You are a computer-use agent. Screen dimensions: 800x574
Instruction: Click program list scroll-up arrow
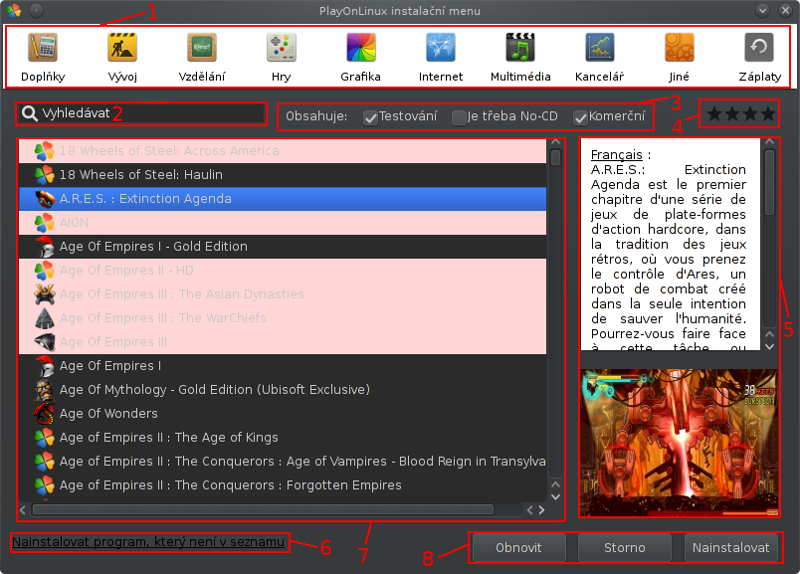point(556,484)
